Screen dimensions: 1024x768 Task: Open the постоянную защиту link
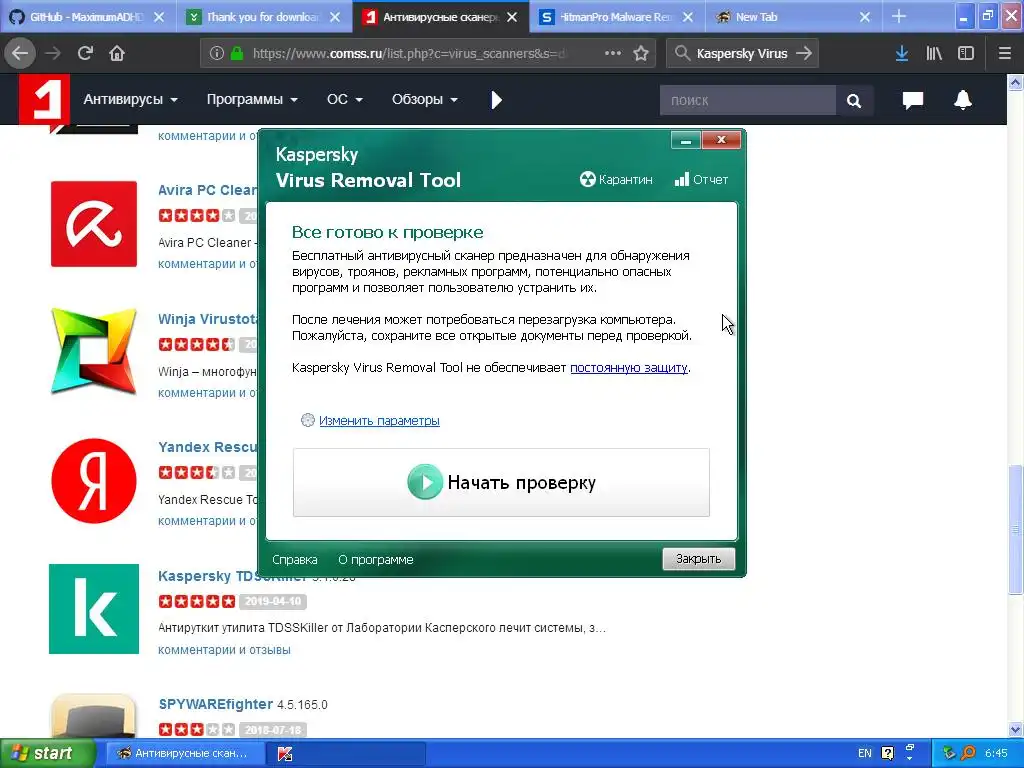(628, 368)
